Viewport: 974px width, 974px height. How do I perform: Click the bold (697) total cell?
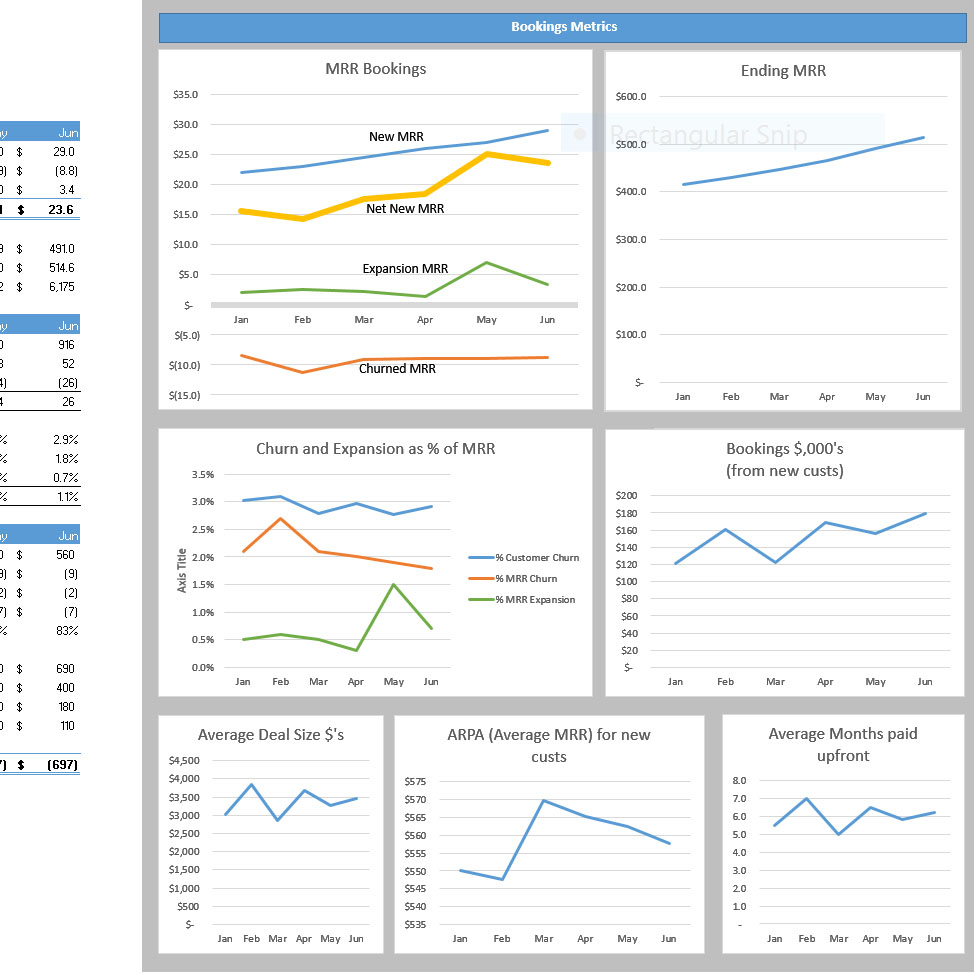[x=62, y=765]
